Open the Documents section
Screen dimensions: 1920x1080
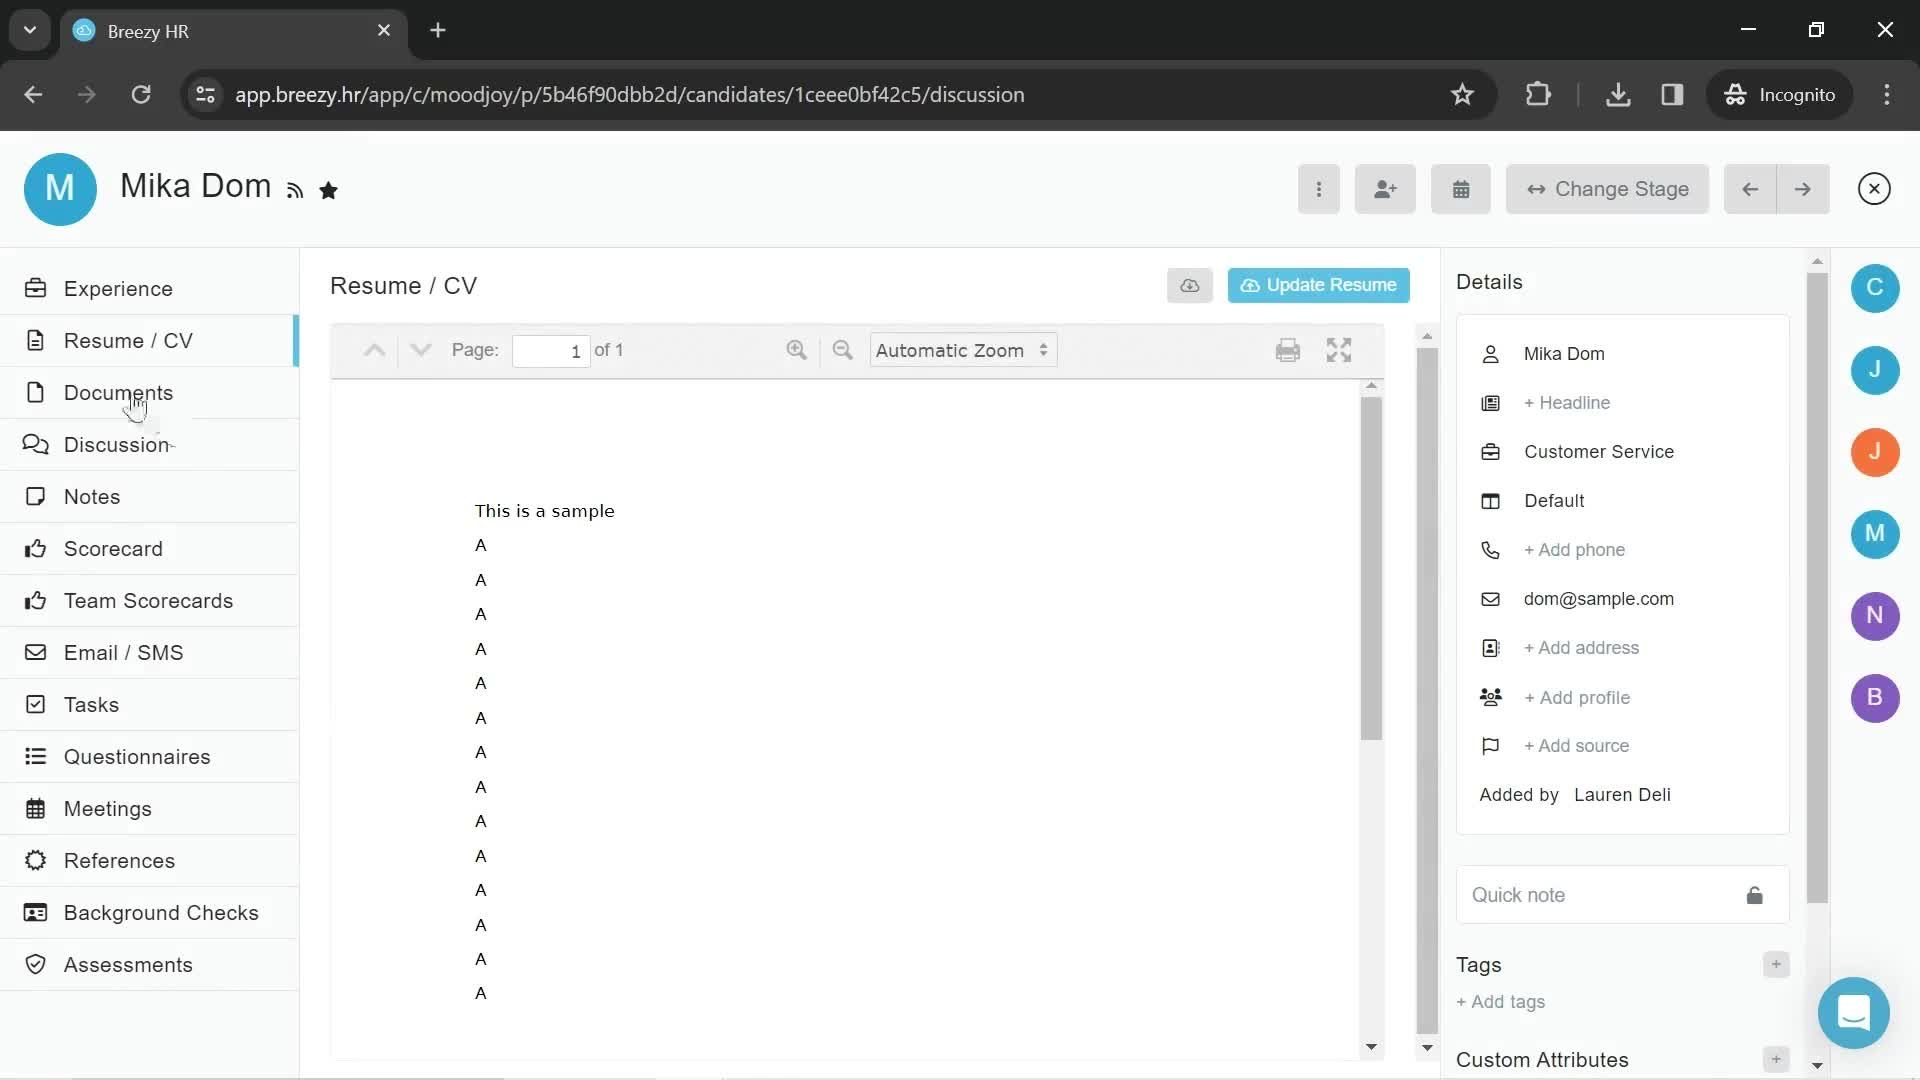pyautogui.click(x=150, y=393)
